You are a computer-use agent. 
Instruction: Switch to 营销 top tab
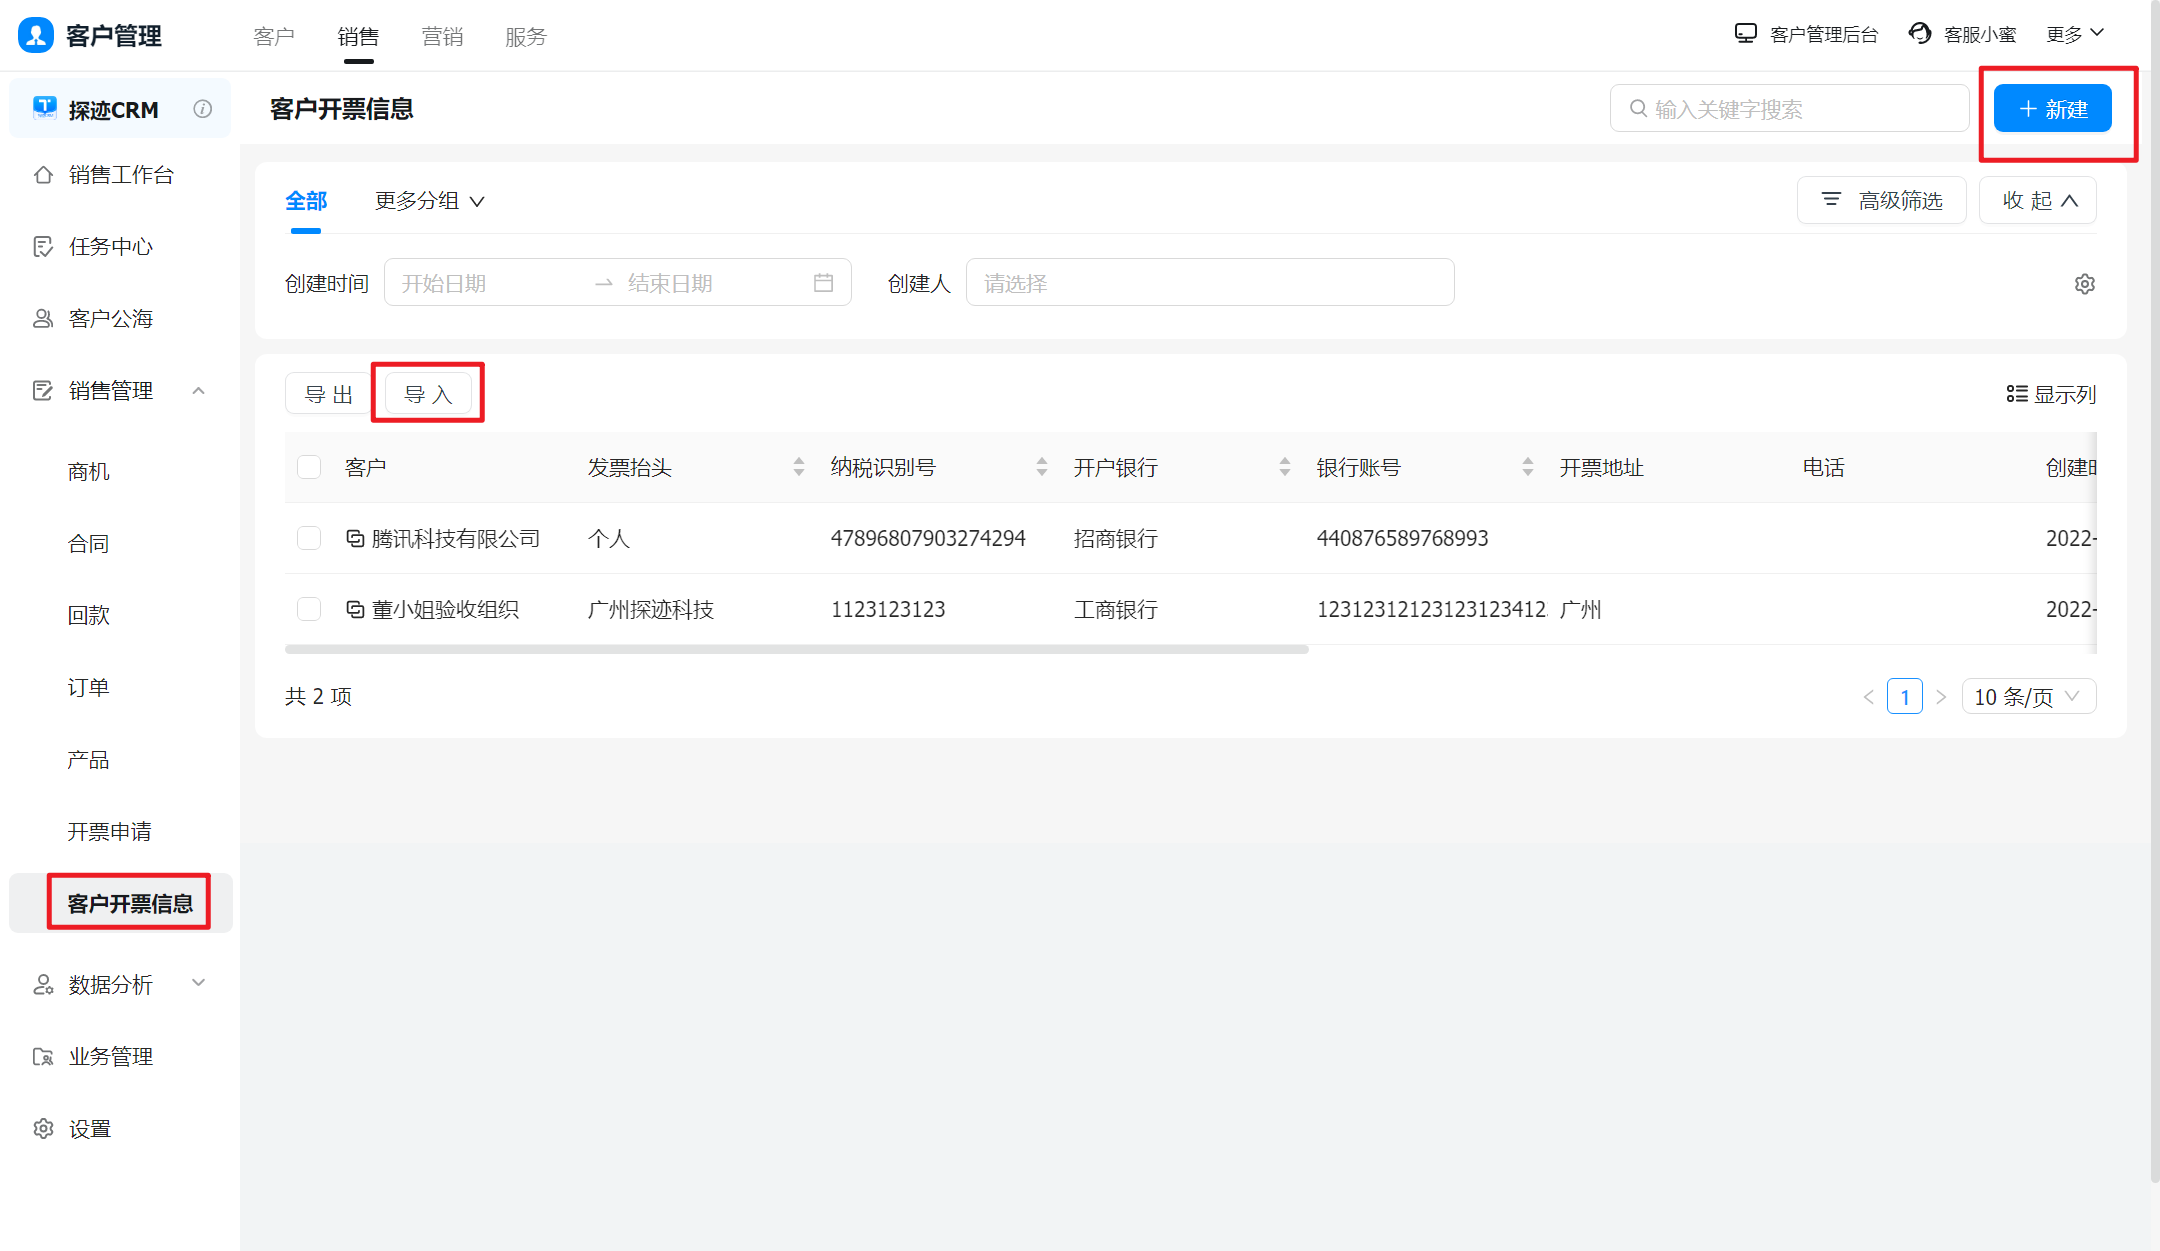[442, 37]
